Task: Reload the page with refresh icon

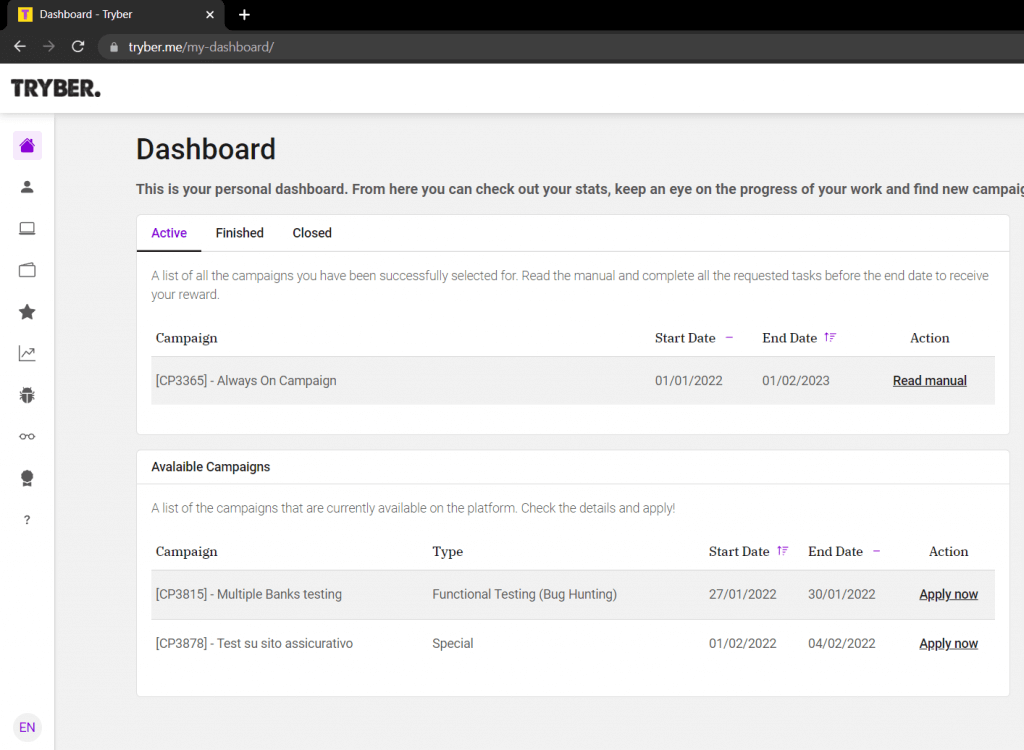Action: 78,46
